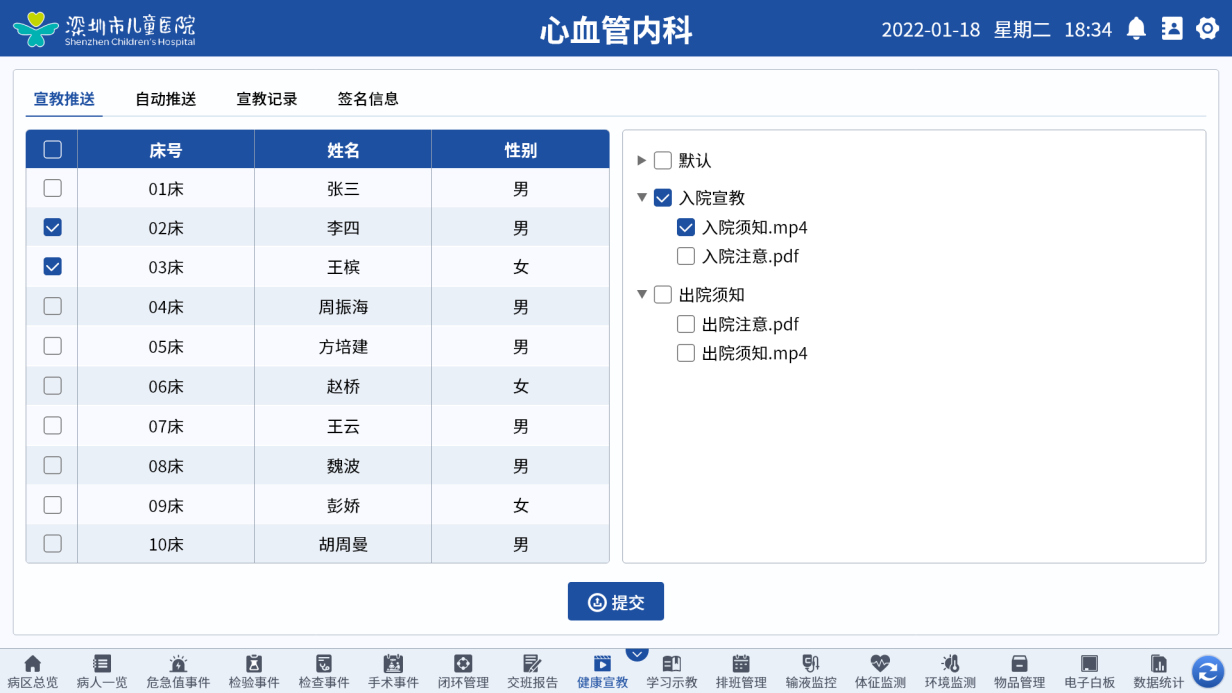Uncheck the box for bed 02床 李四
This screenshot has width=1232, height=693.
[x=53, y=227]
